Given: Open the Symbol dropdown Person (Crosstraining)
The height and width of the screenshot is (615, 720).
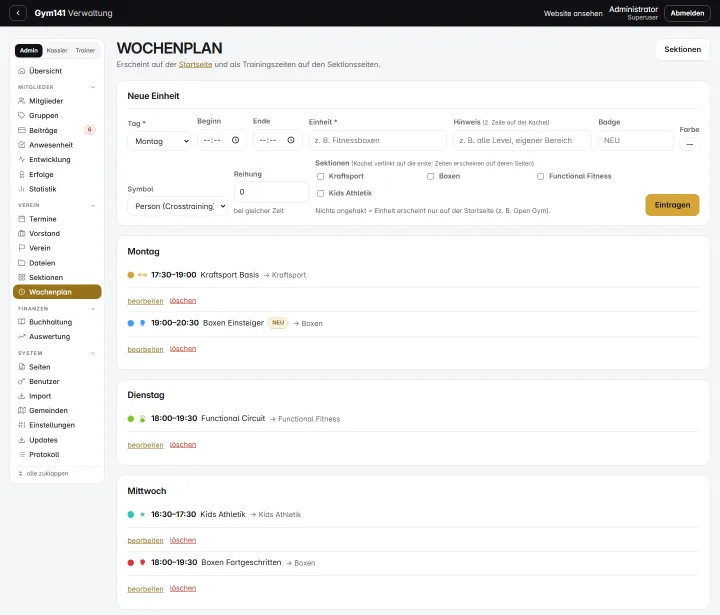Looking at the screenshot, I should click(177, 206).
